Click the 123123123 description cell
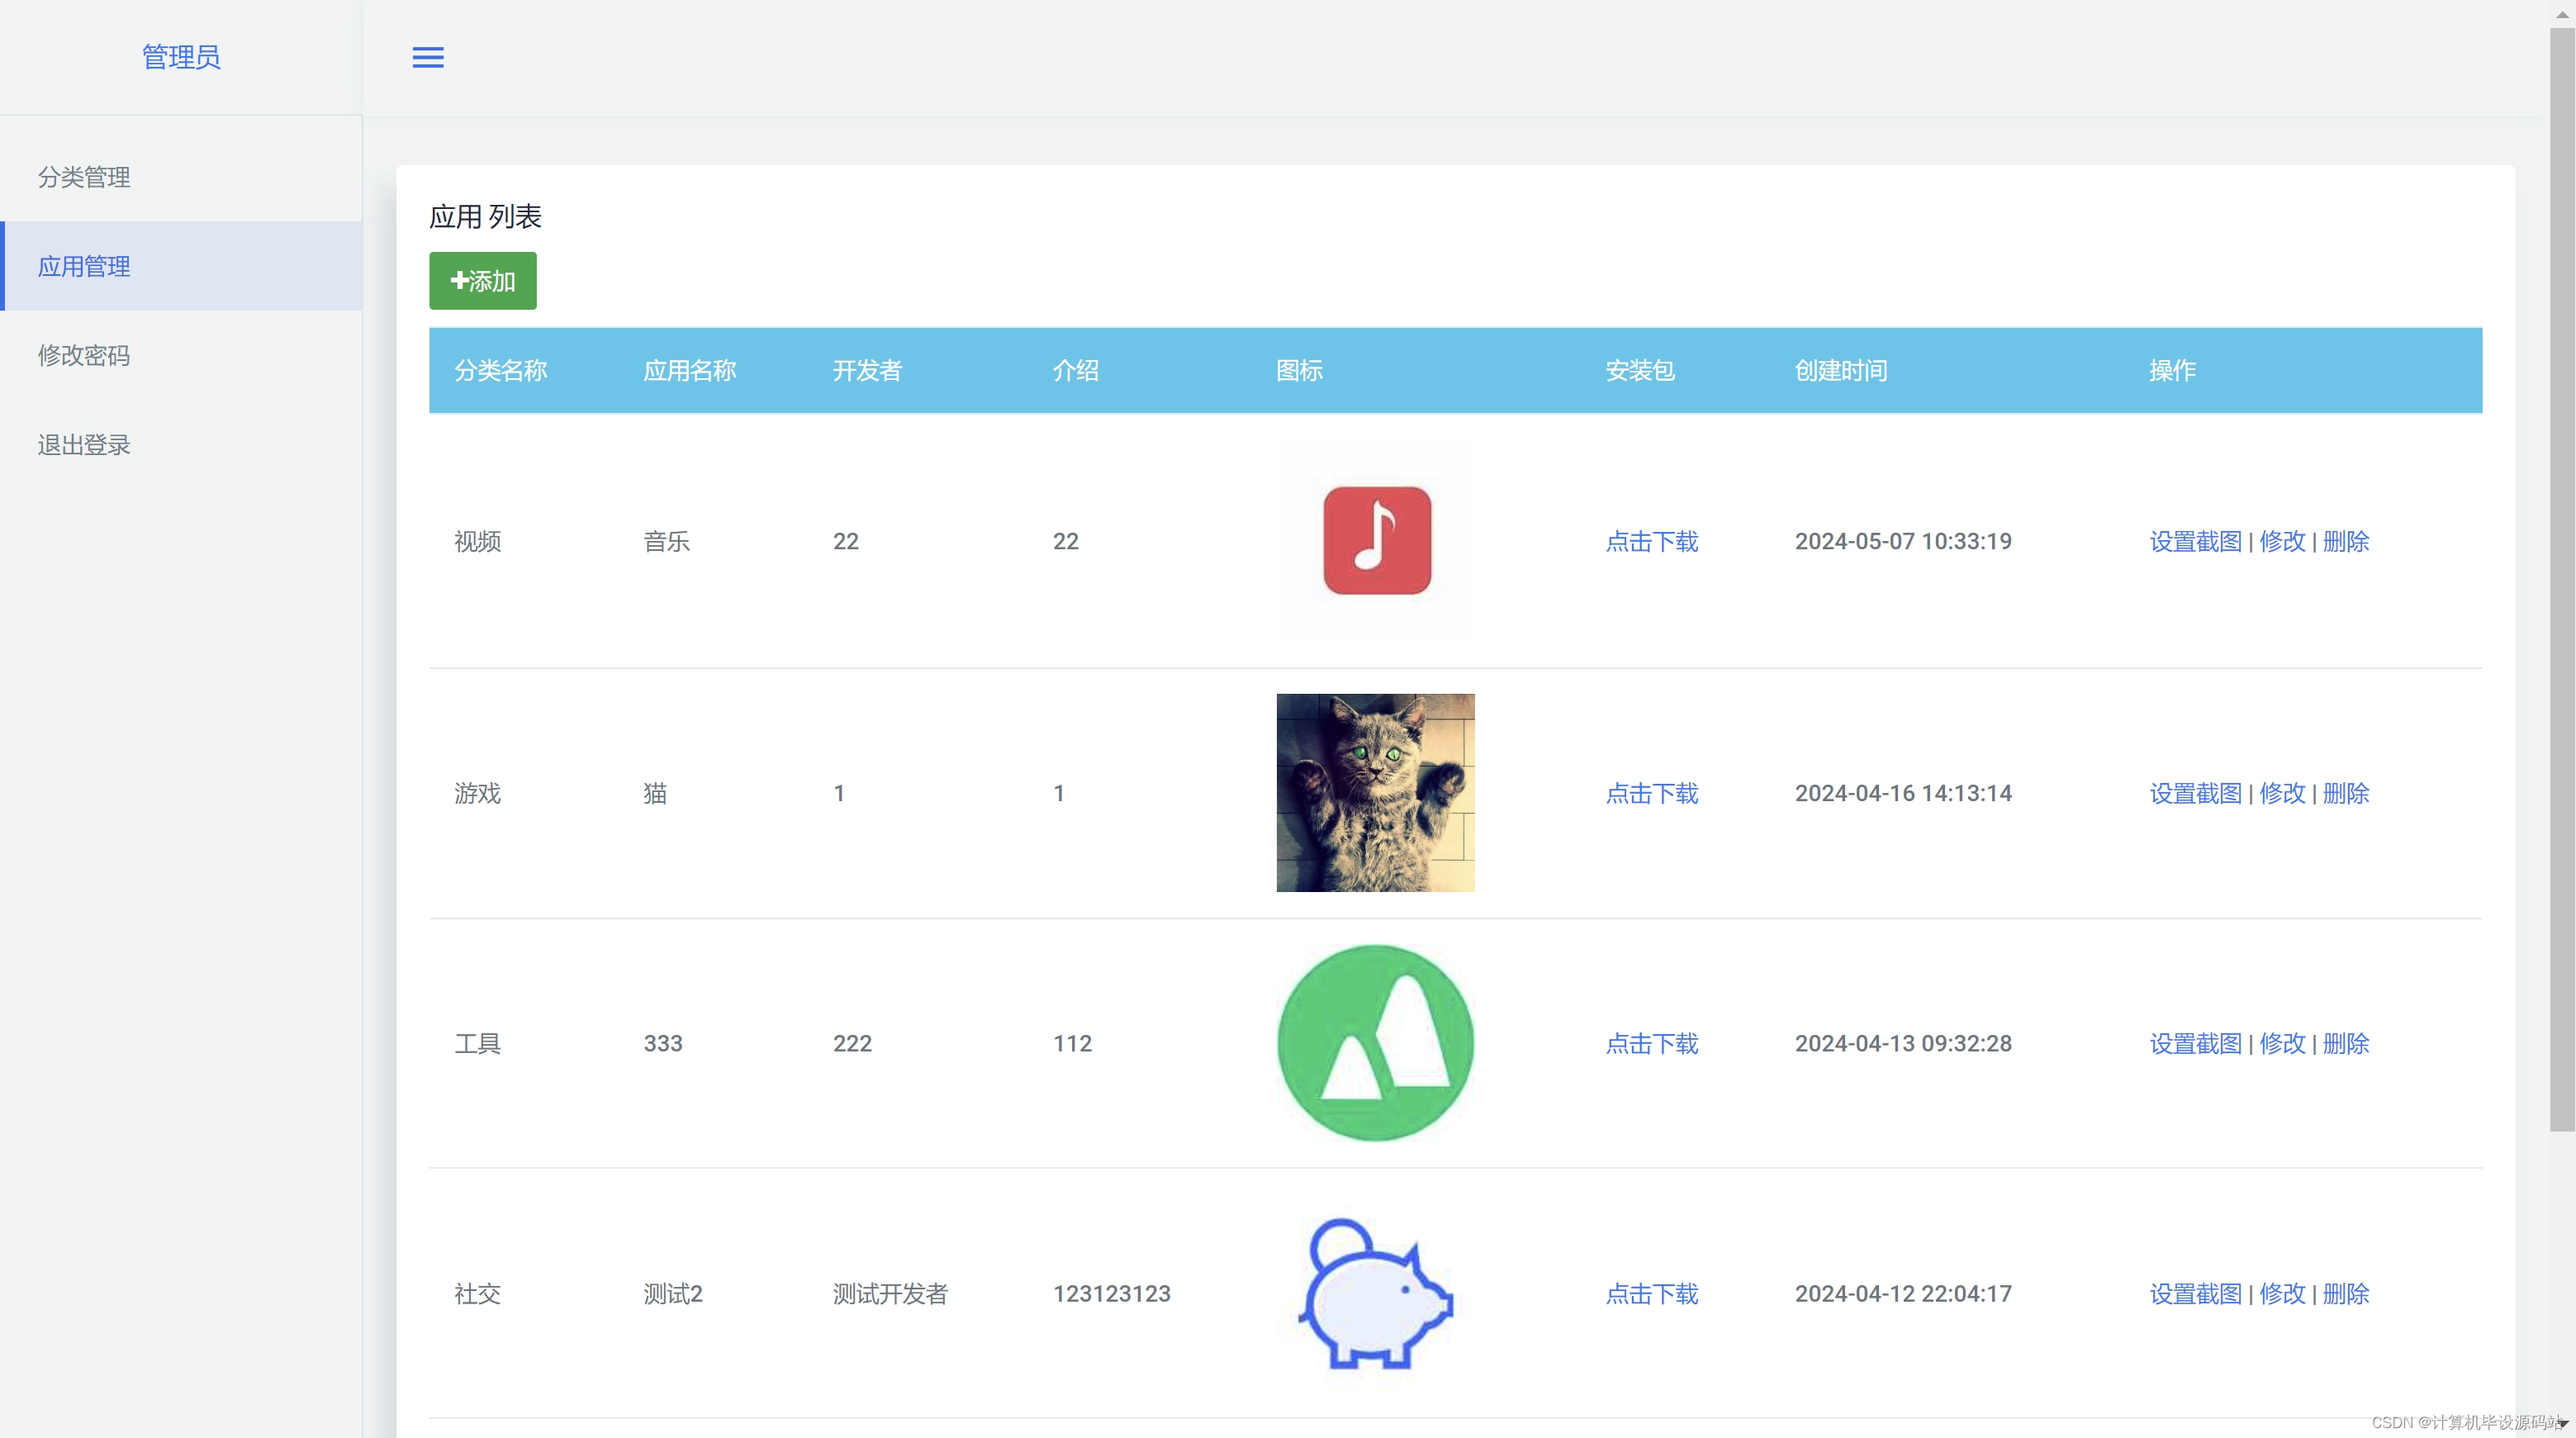Image resolution: width=2576 pixels, height=1438 pixels. click(1112, 1293)
